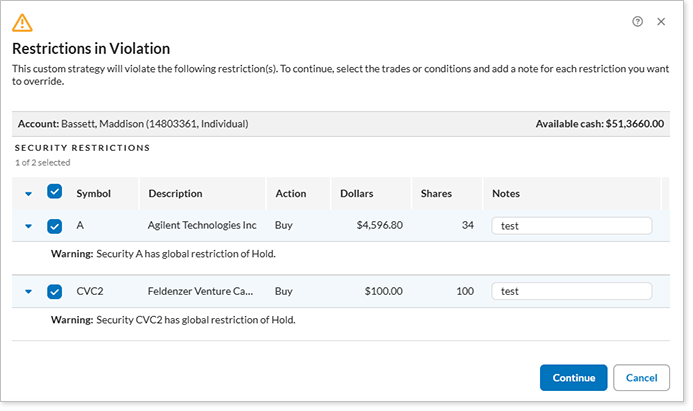Click the orange warning triangle icon
The height and width of the screenshot is (411, 693).
coord(22,22)
